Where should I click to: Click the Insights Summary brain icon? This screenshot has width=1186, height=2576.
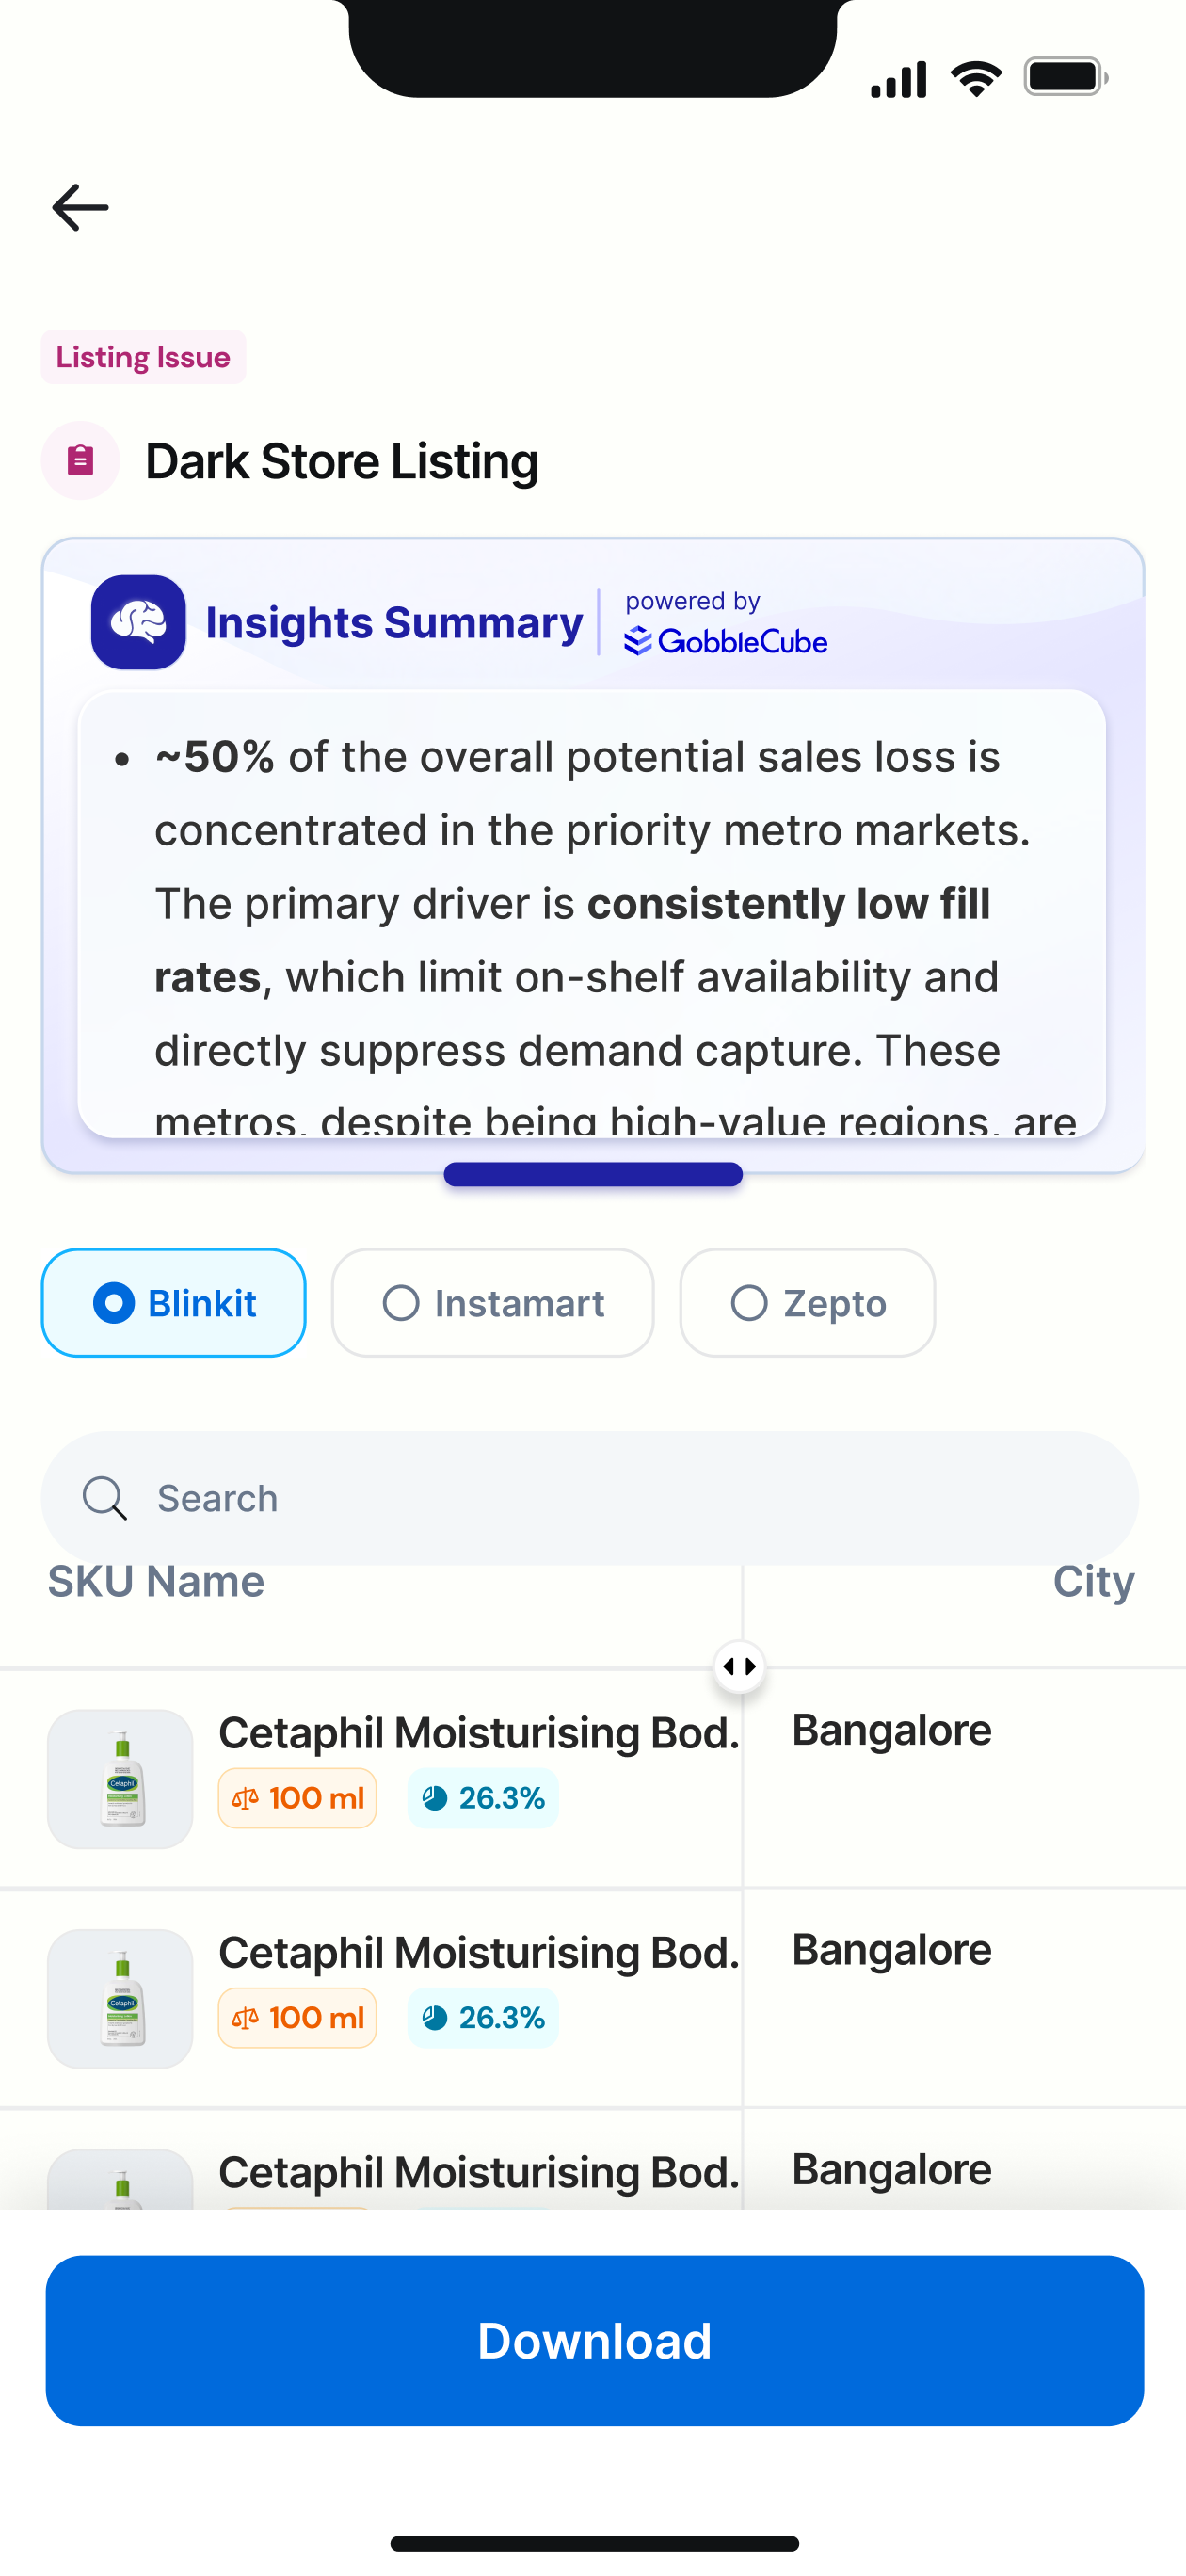138,622
